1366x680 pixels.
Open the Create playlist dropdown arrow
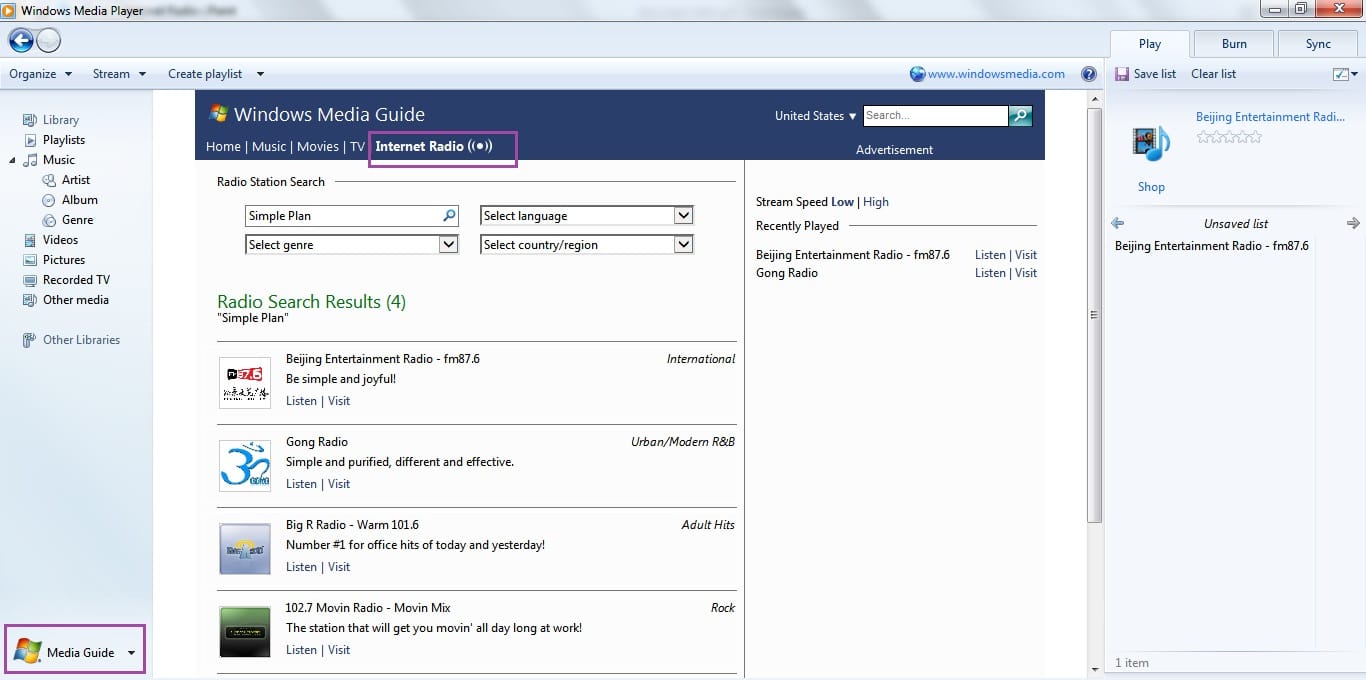(x=260, y=74)
